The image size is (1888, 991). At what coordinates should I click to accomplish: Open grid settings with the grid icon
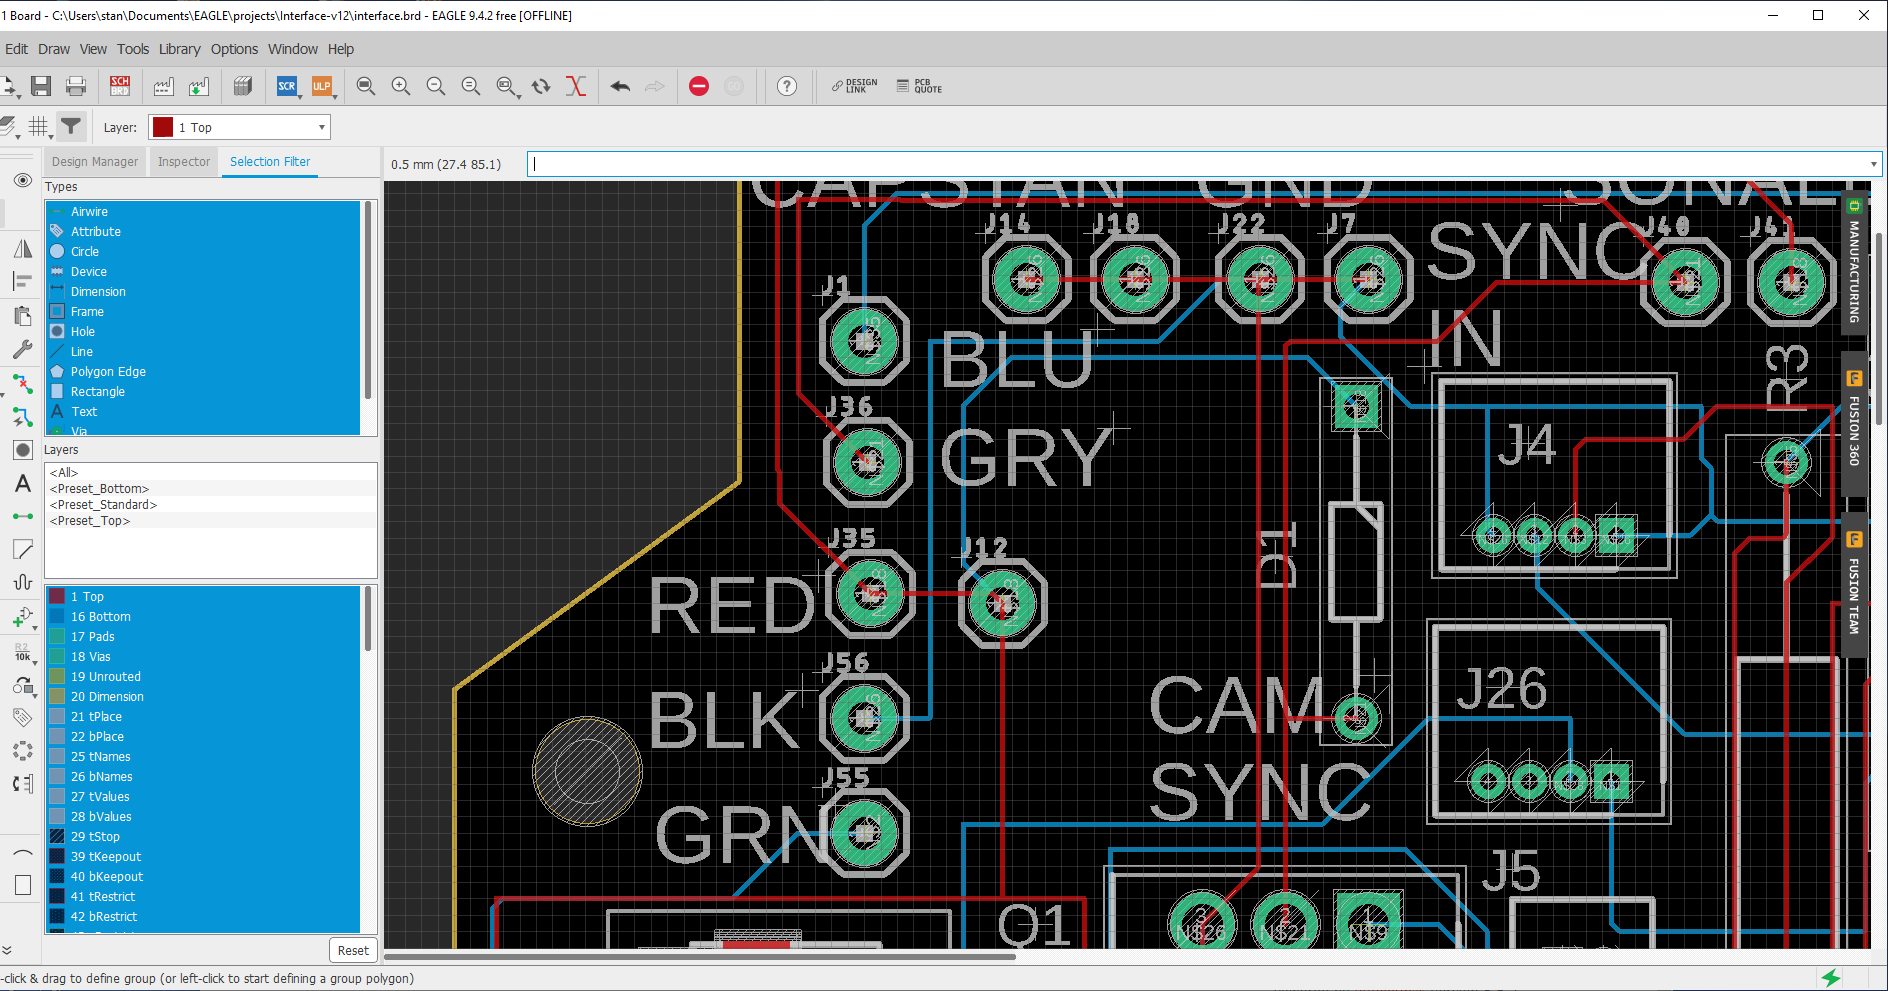coord(39,126)
